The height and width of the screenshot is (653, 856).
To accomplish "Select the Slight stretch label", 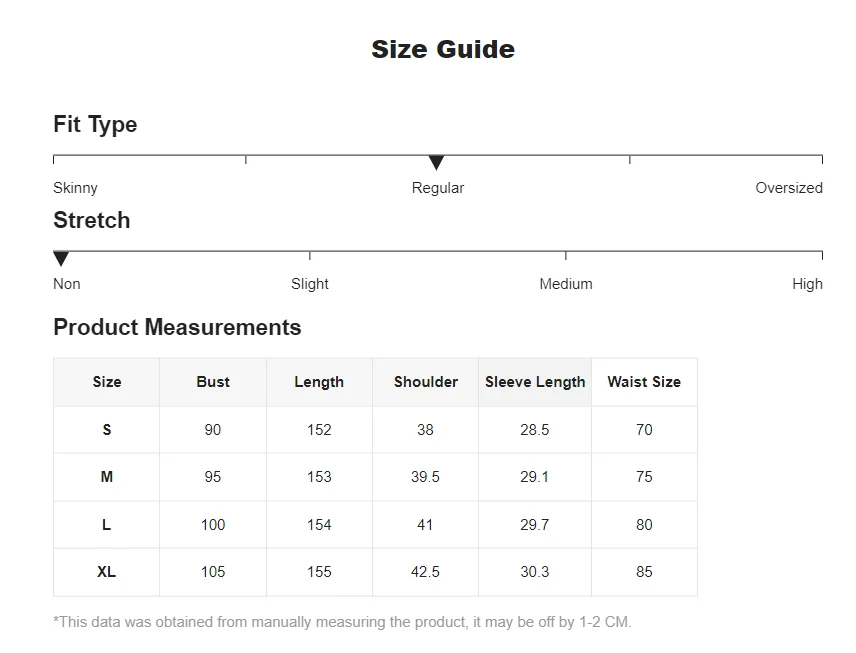I will click(310, 284).
